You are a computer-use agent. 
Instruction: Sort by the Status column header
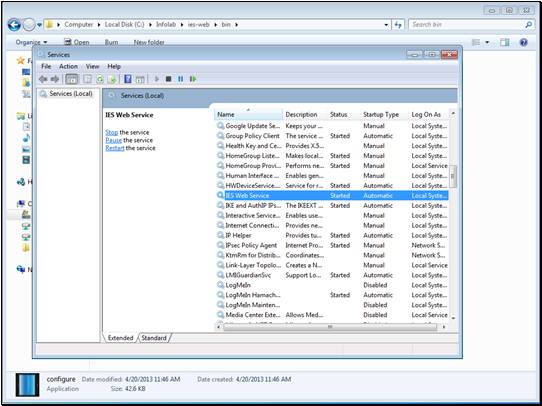(344, 114)
